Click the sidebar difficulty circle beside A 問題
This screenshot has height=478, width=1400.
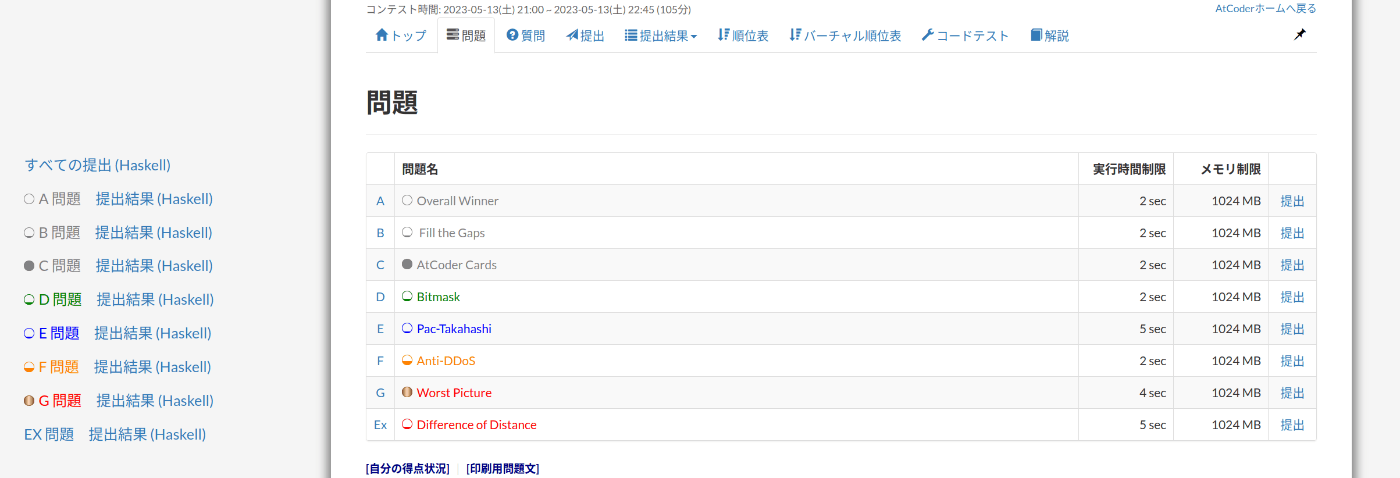[x=29, y=199]
